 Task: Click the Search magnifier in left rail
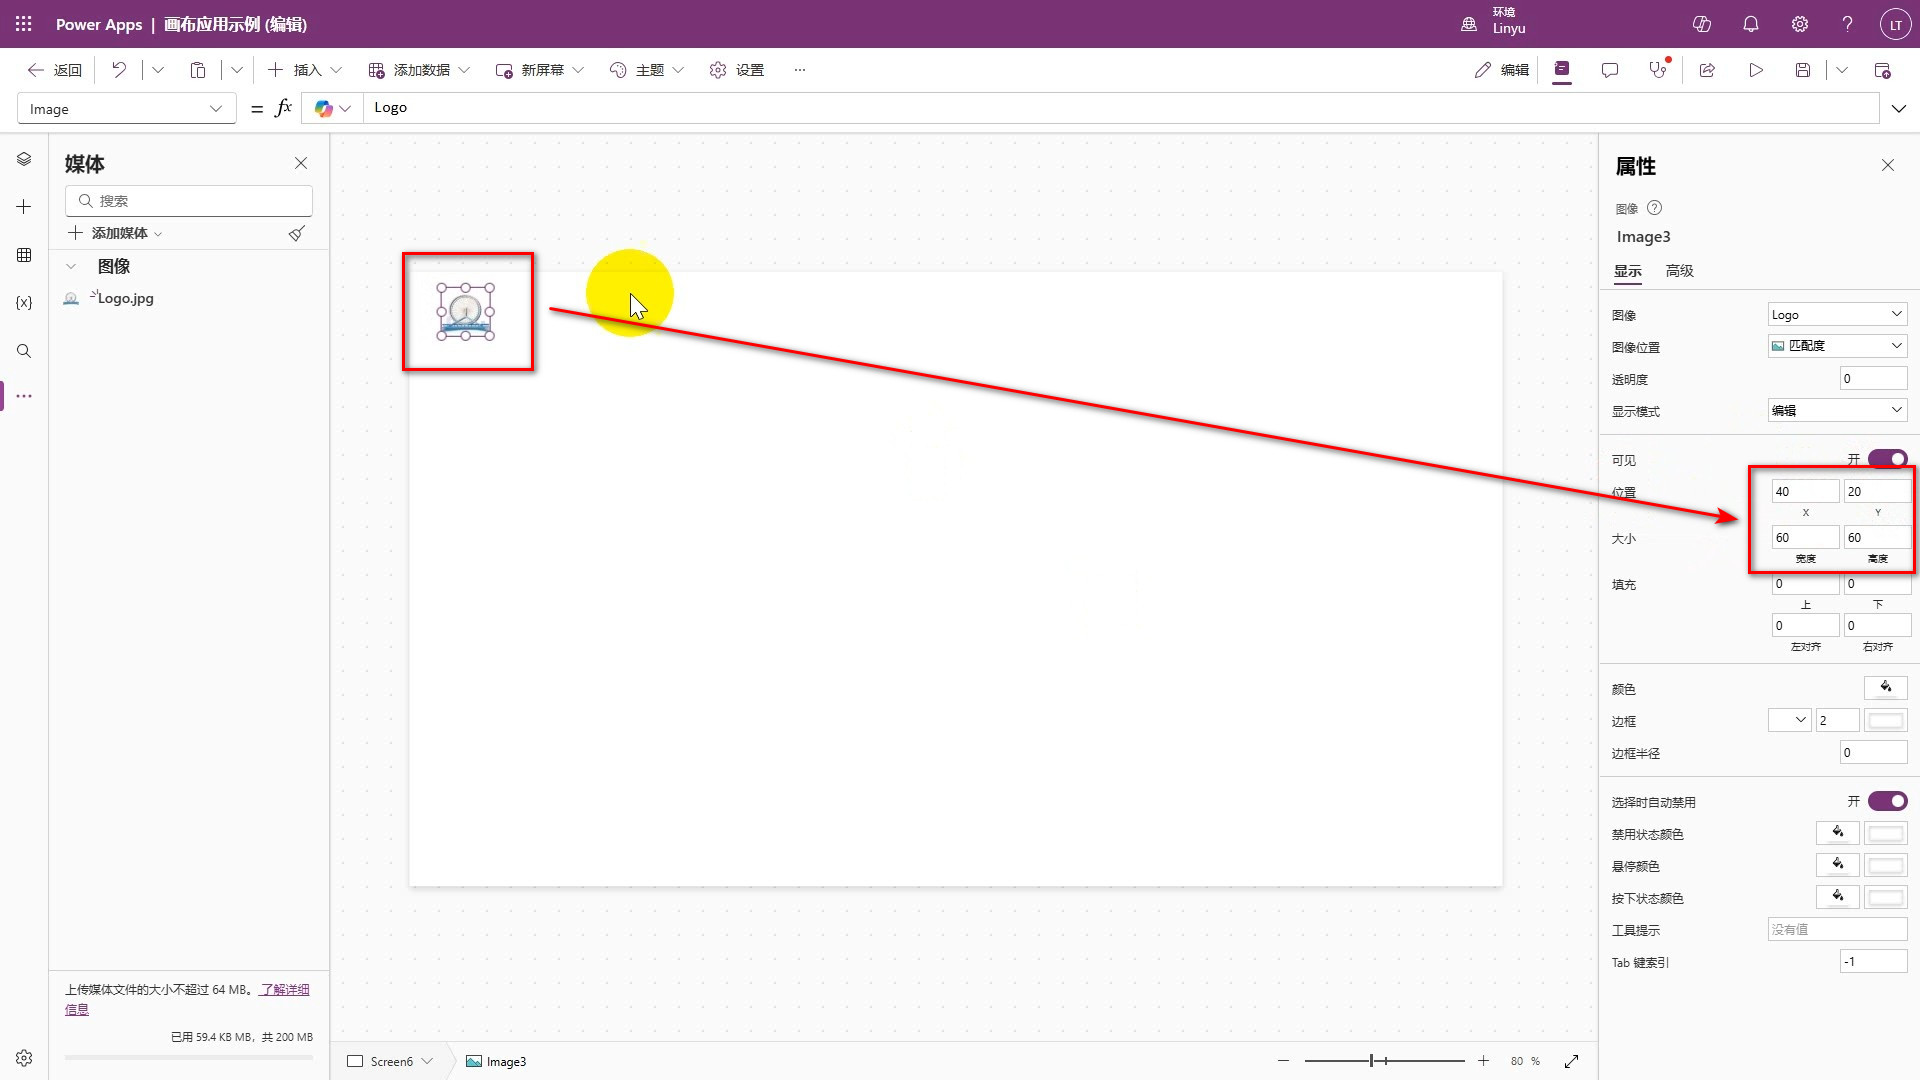click(24, 351)
